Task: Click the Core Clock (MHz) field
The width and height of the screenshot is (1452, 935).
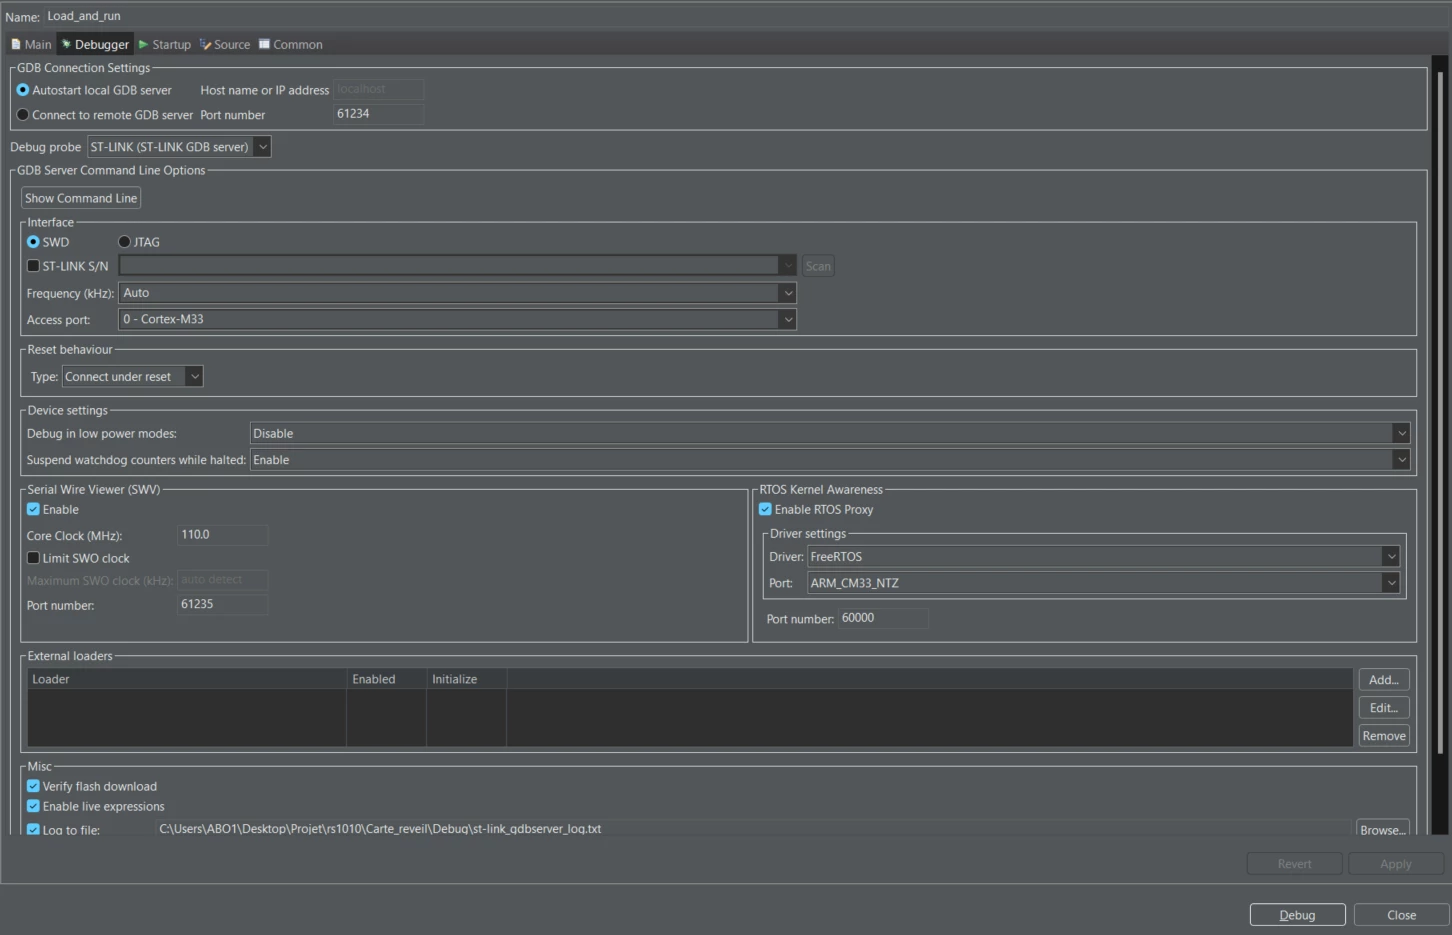Action: (222, 535)
